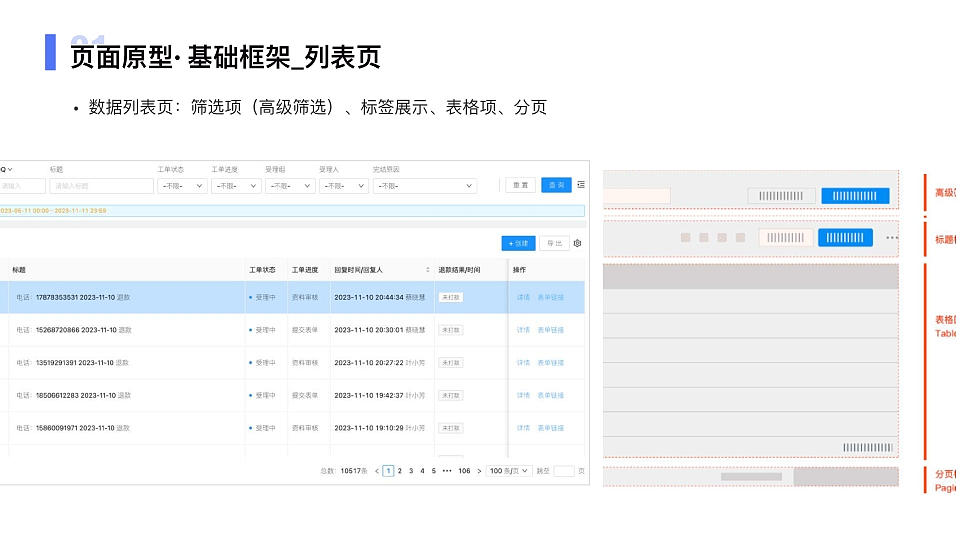Click timestamp 2023-11-10 20:44:34
960x540 pixels.
(369, 298)
